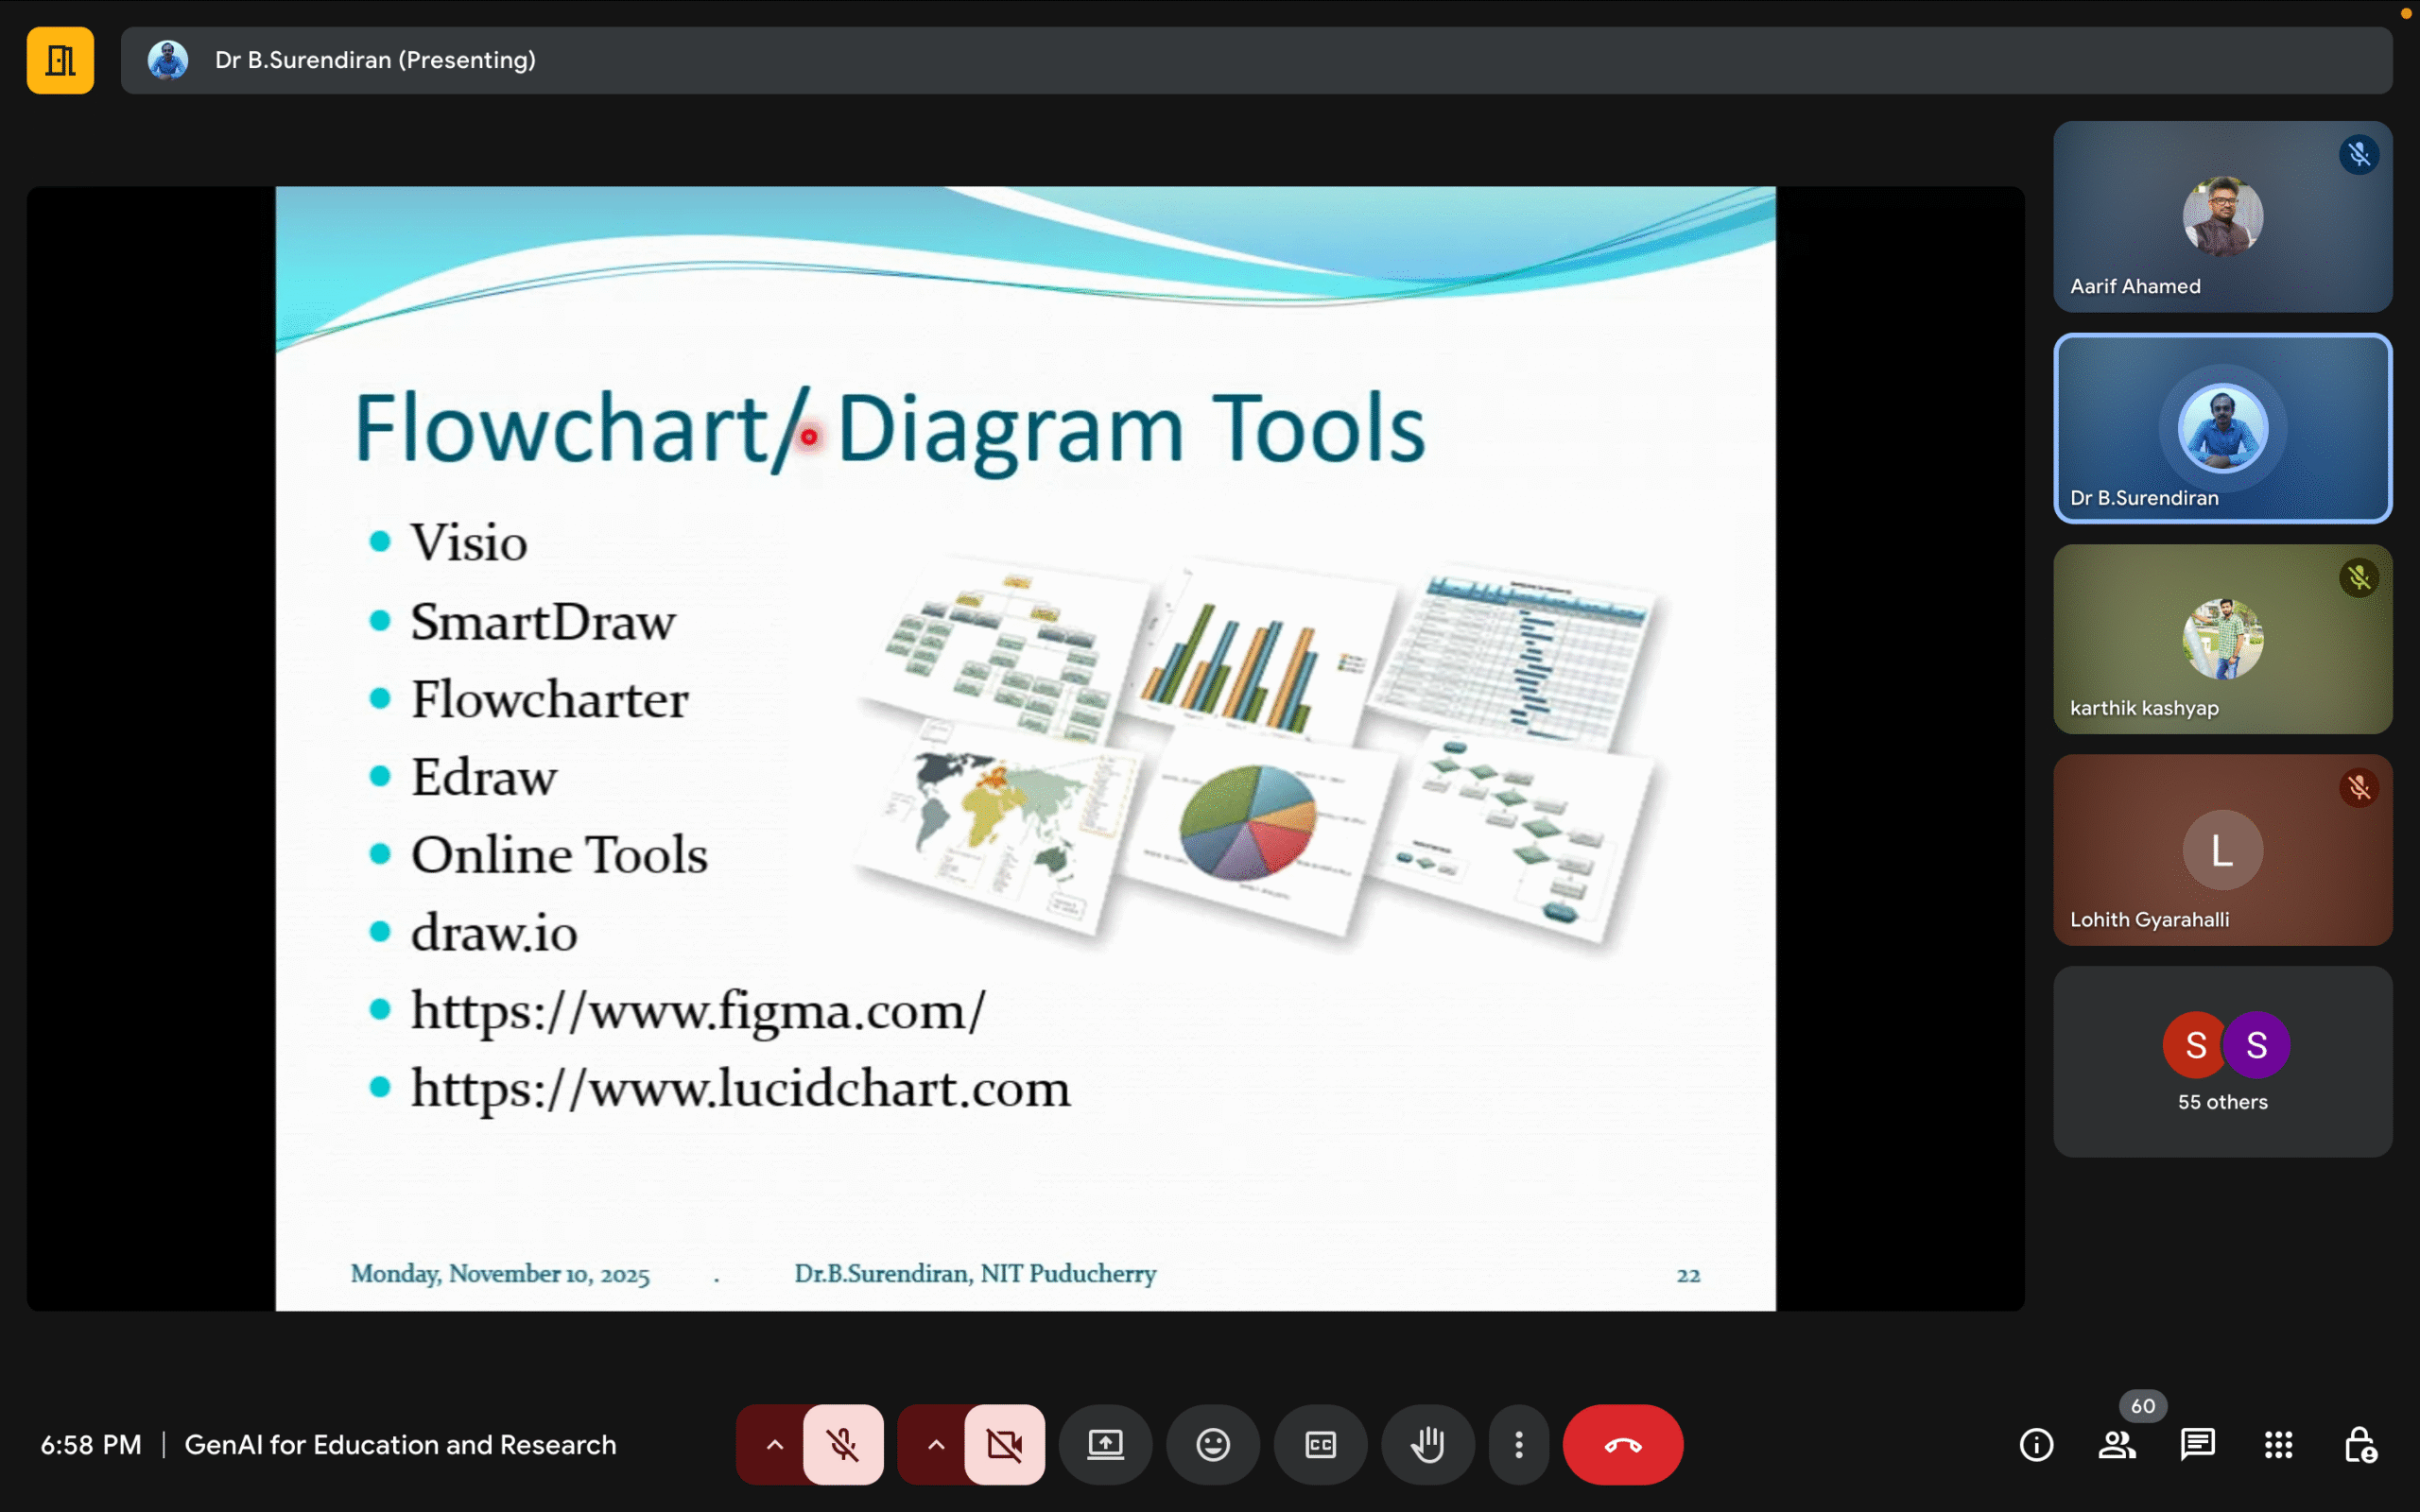This screenshot has width=2420, height=1512.
Task: Expand audio settings chevron
Action: (774, 1444)
